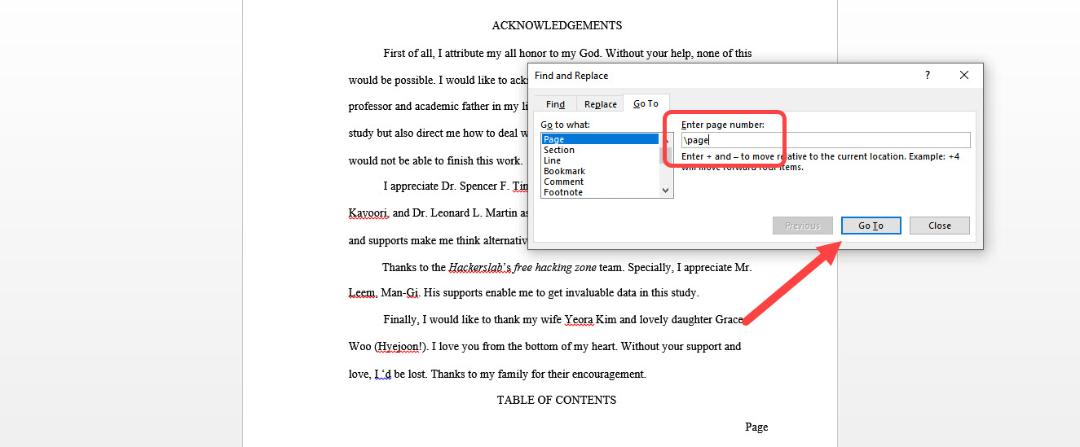Click the word Page below the contents heading
This screenshot has height=447, width=1080.
(x=756, y=427)
